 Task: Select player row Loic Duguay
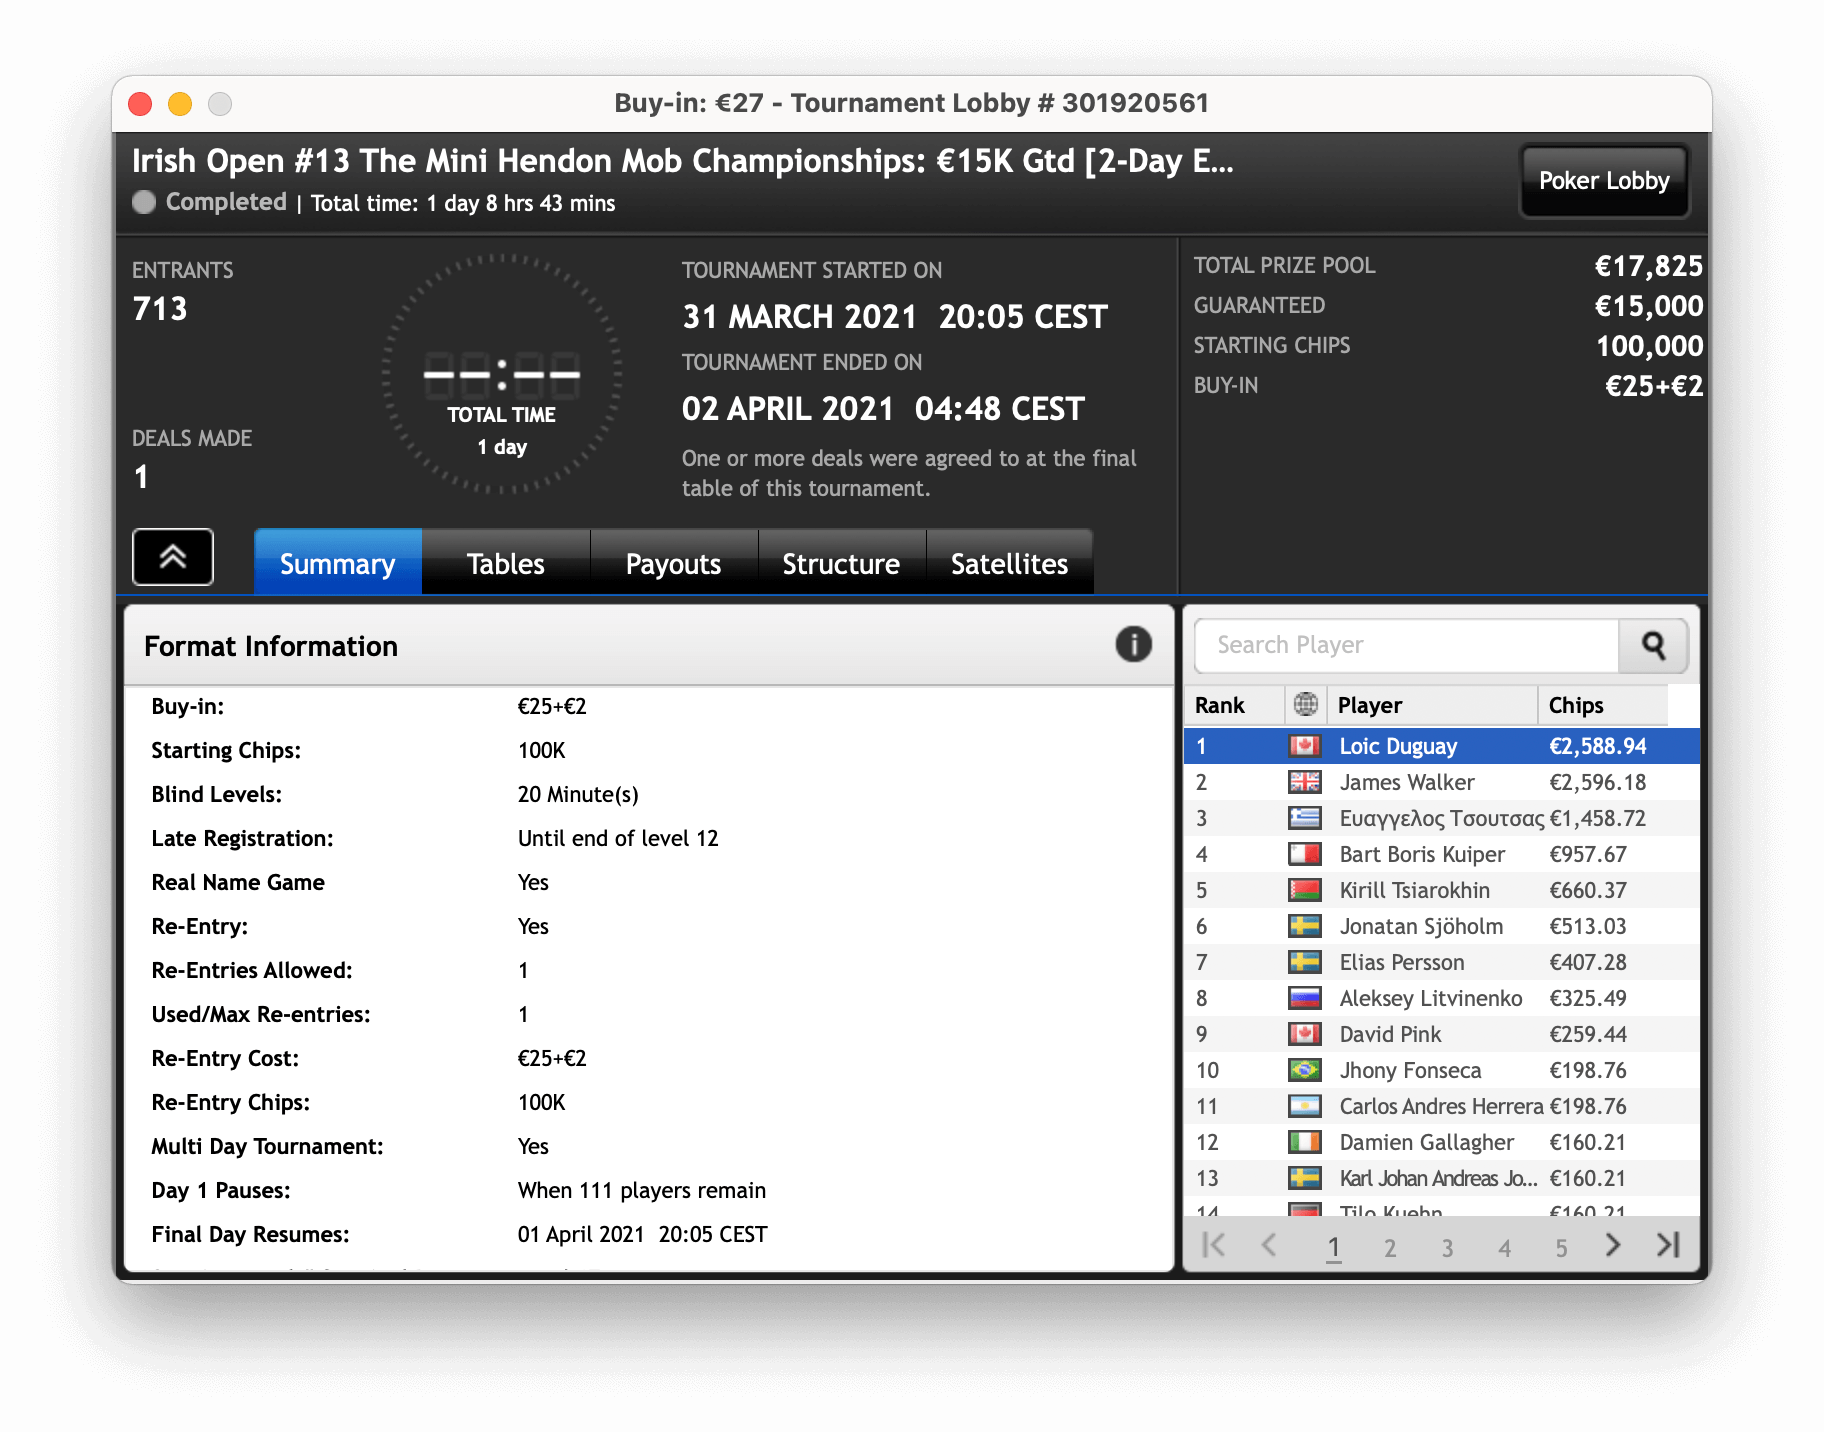[1442, 746]
